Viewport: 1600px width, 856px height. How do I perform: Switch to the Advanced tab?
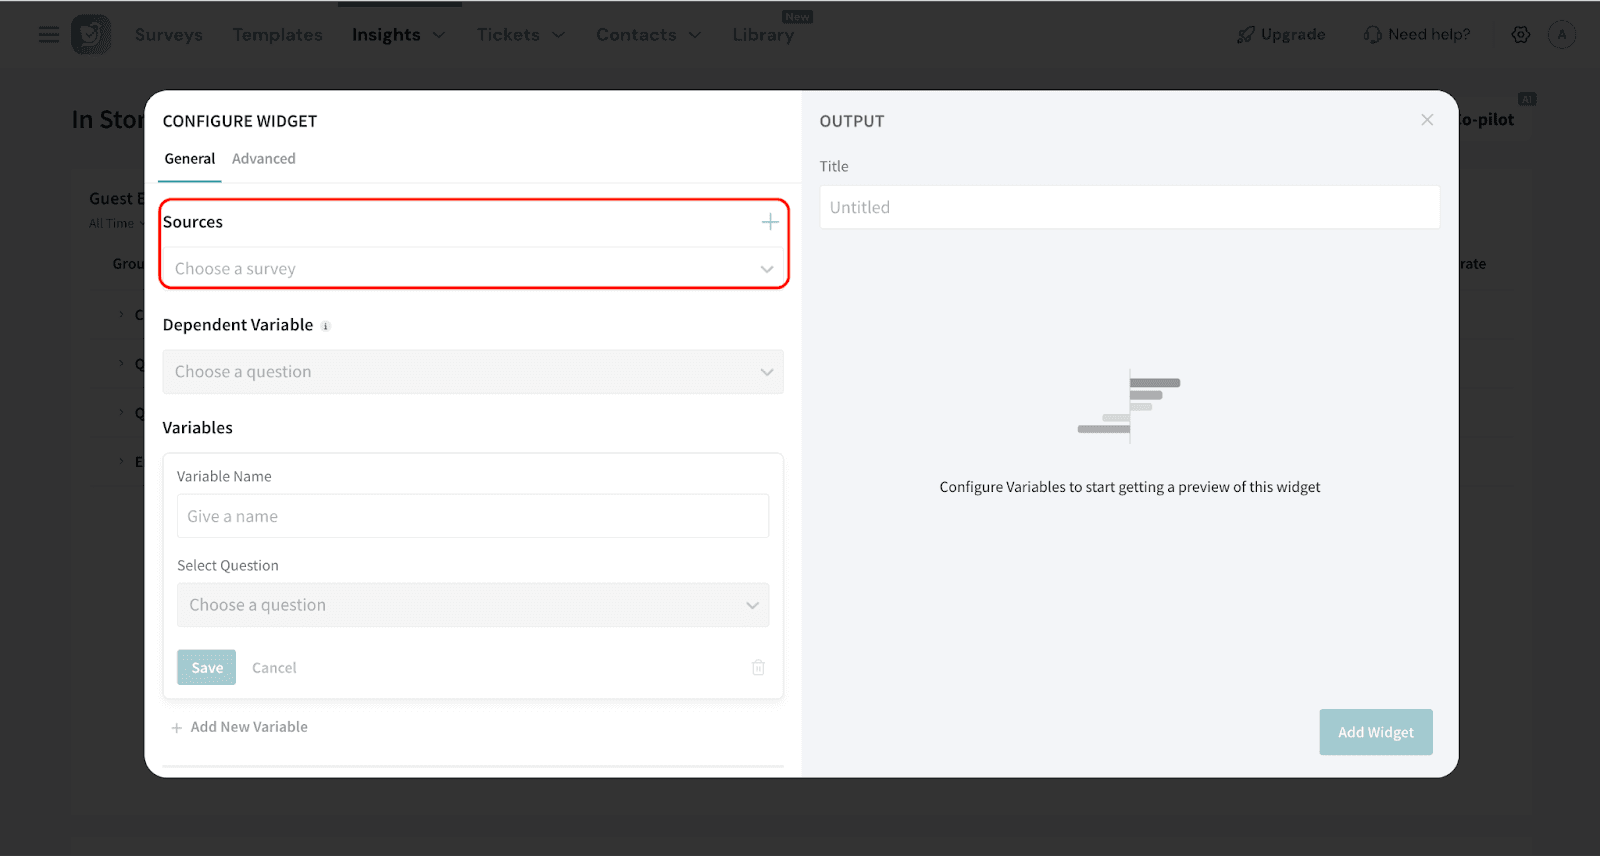[x=263, y=159]
